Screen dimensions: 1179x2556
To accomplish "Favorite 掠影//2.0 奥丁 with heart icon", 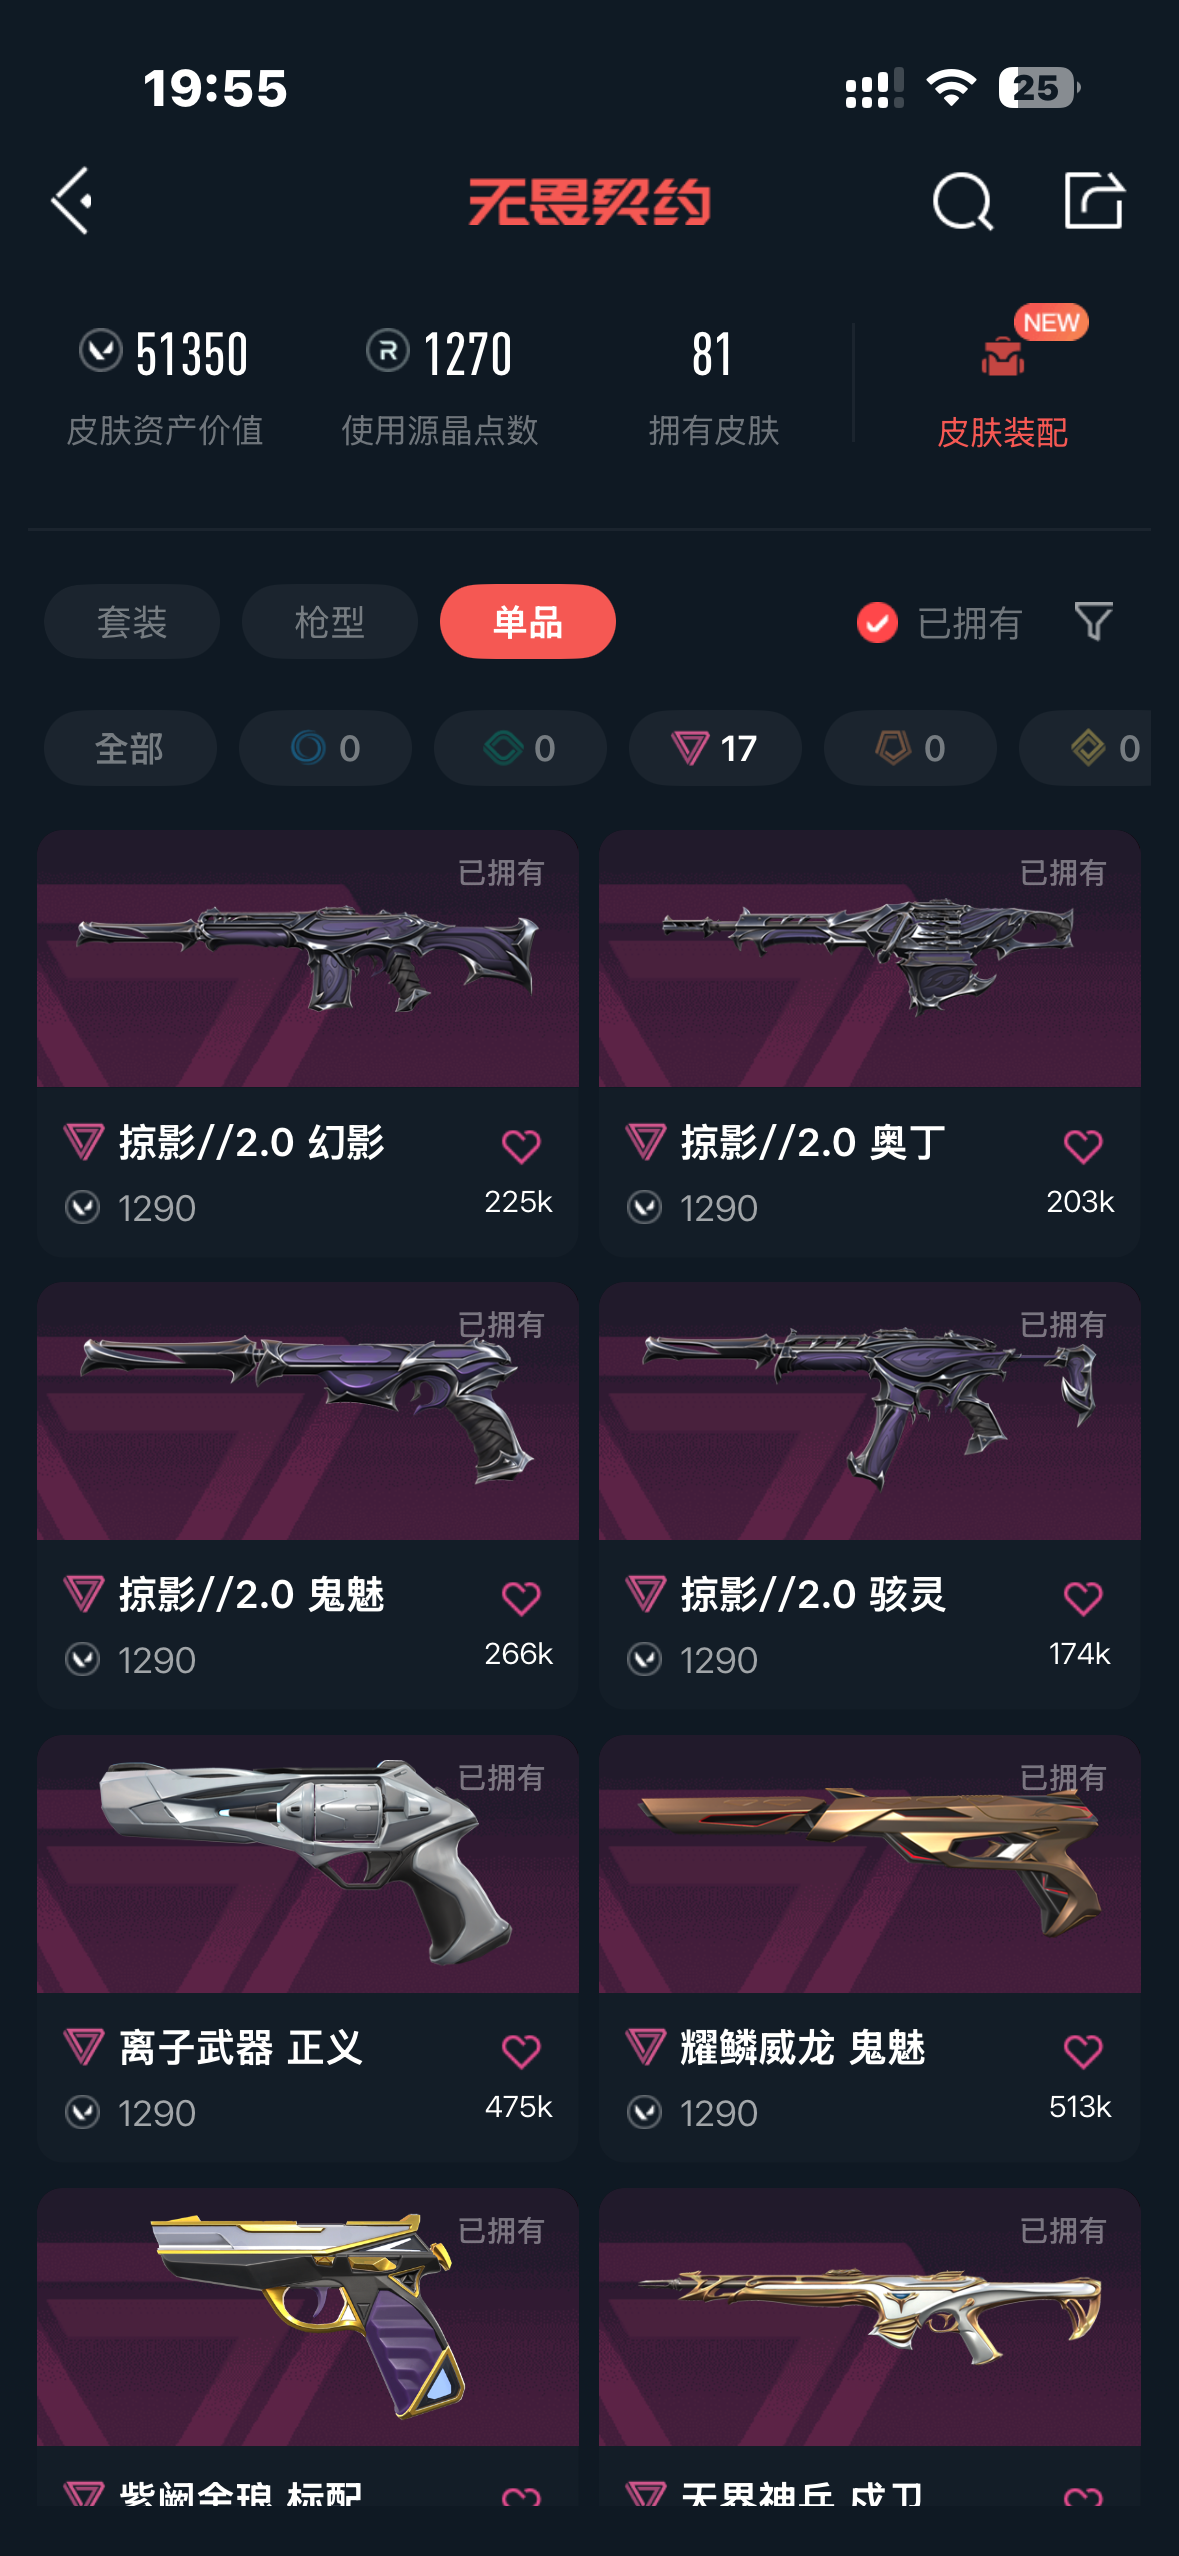I will pos(1083,1146).
